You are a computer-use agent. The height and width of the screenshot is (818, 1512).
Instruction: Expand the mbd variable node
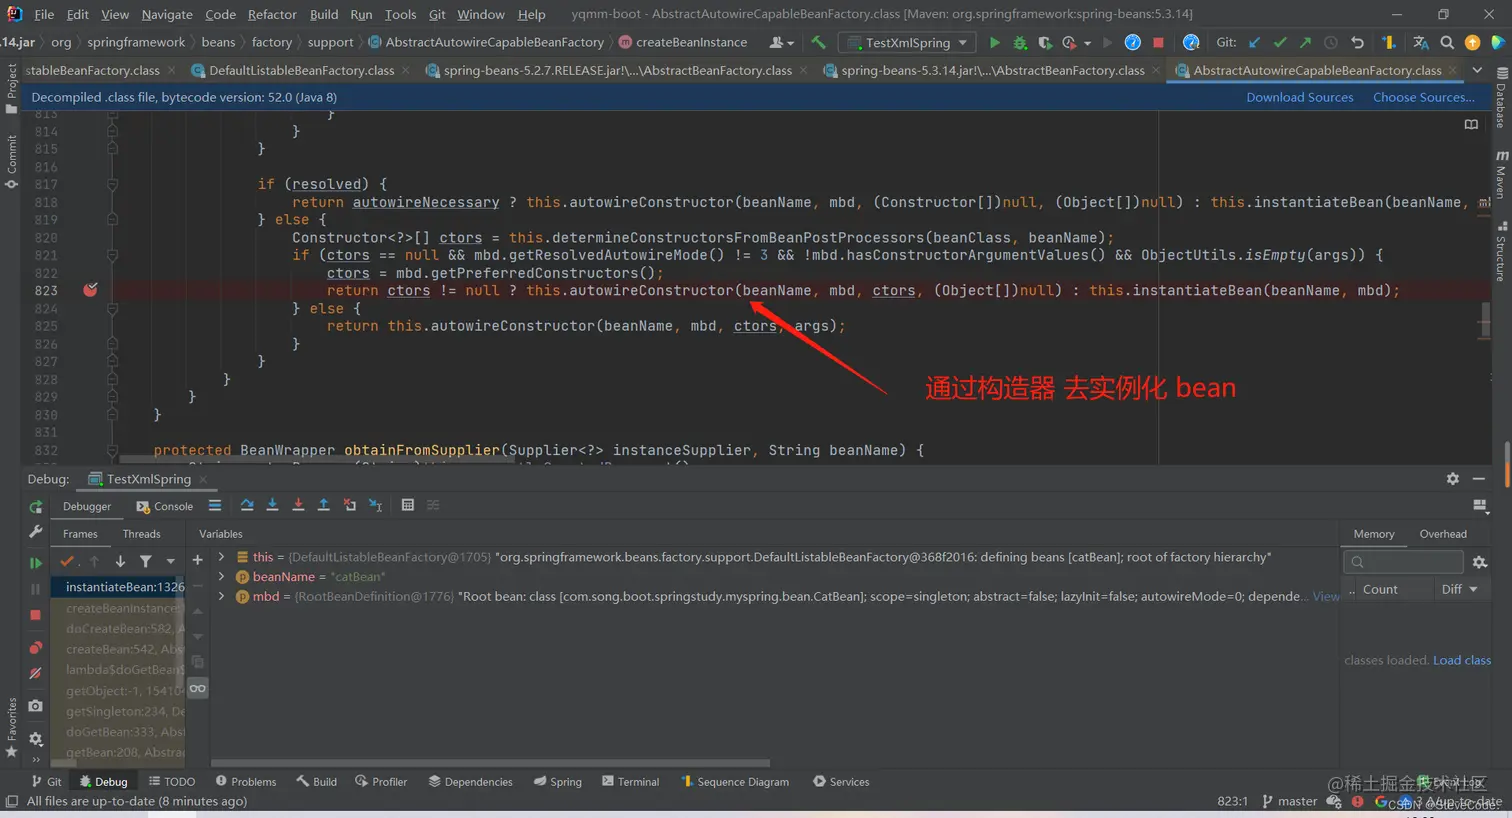point(221,596)
